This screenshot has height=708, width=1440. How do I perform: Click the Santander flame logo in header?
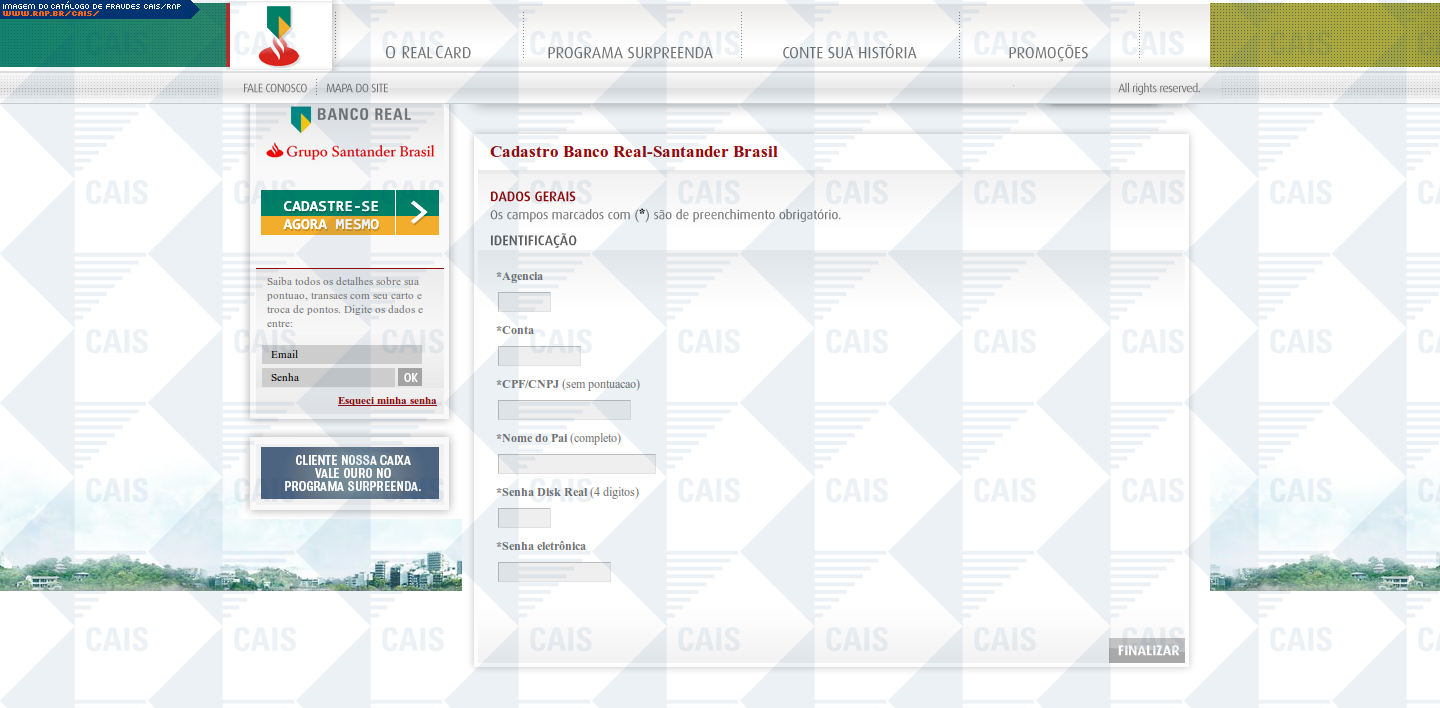pos(279,36)
